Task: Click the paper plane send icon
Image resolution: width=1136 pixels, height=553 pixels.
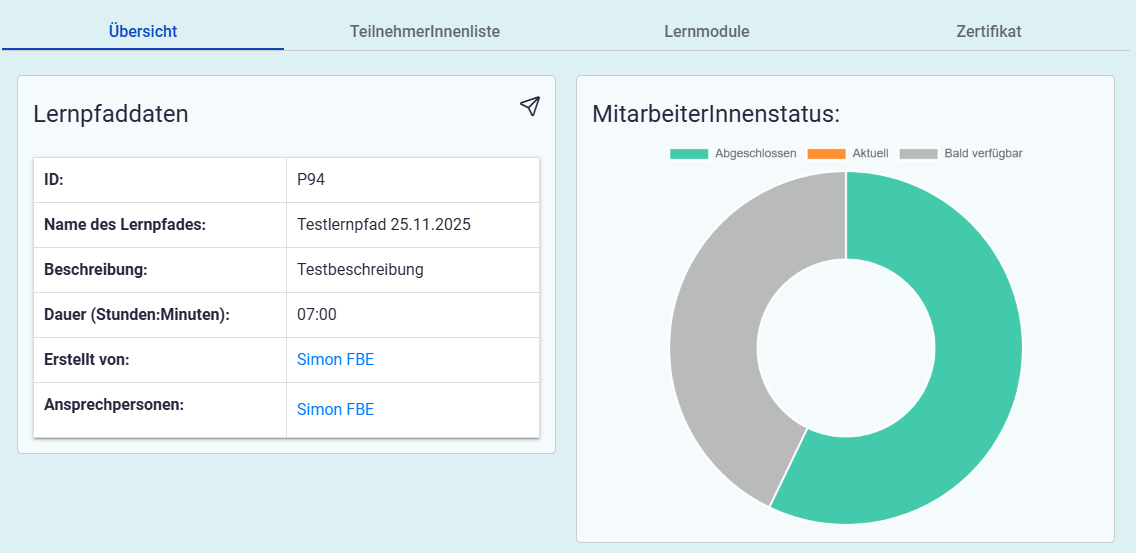Action: 530,107
